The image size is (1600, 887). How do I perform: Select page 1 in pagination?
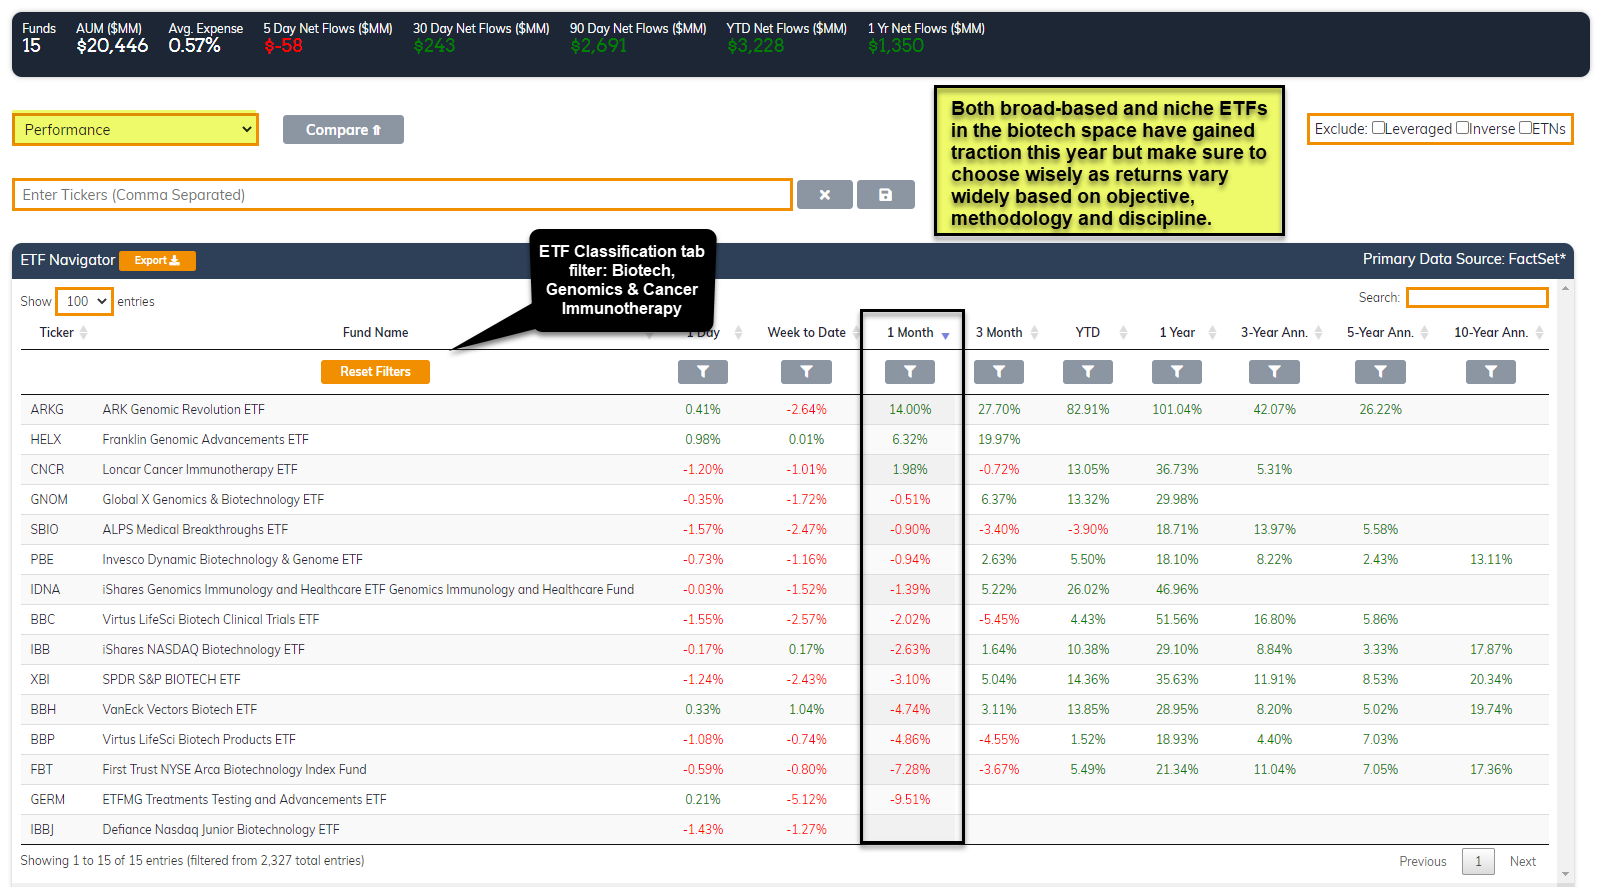tap(1478, 862)
